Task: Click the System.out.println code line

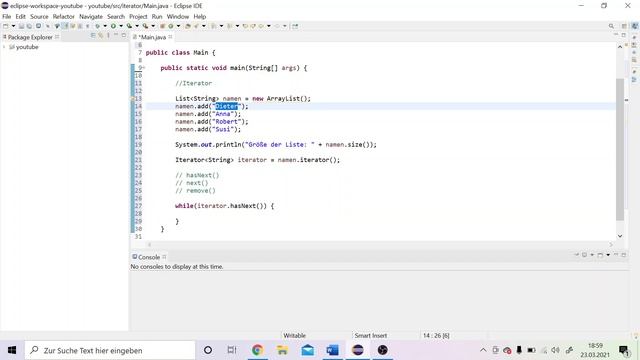Action: [276, 144]
